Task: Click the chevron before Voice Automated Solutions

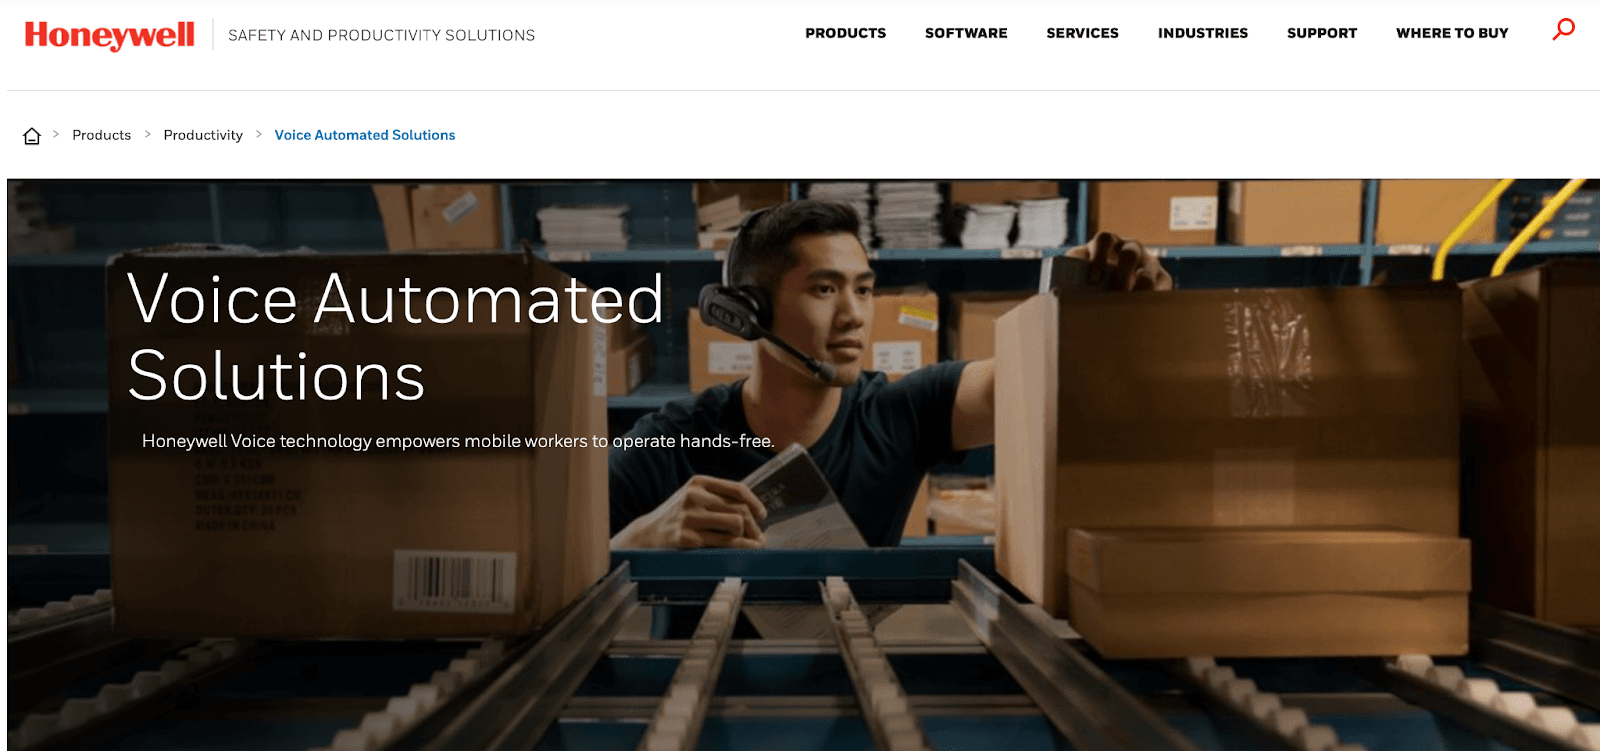Action: pos(258,134)
